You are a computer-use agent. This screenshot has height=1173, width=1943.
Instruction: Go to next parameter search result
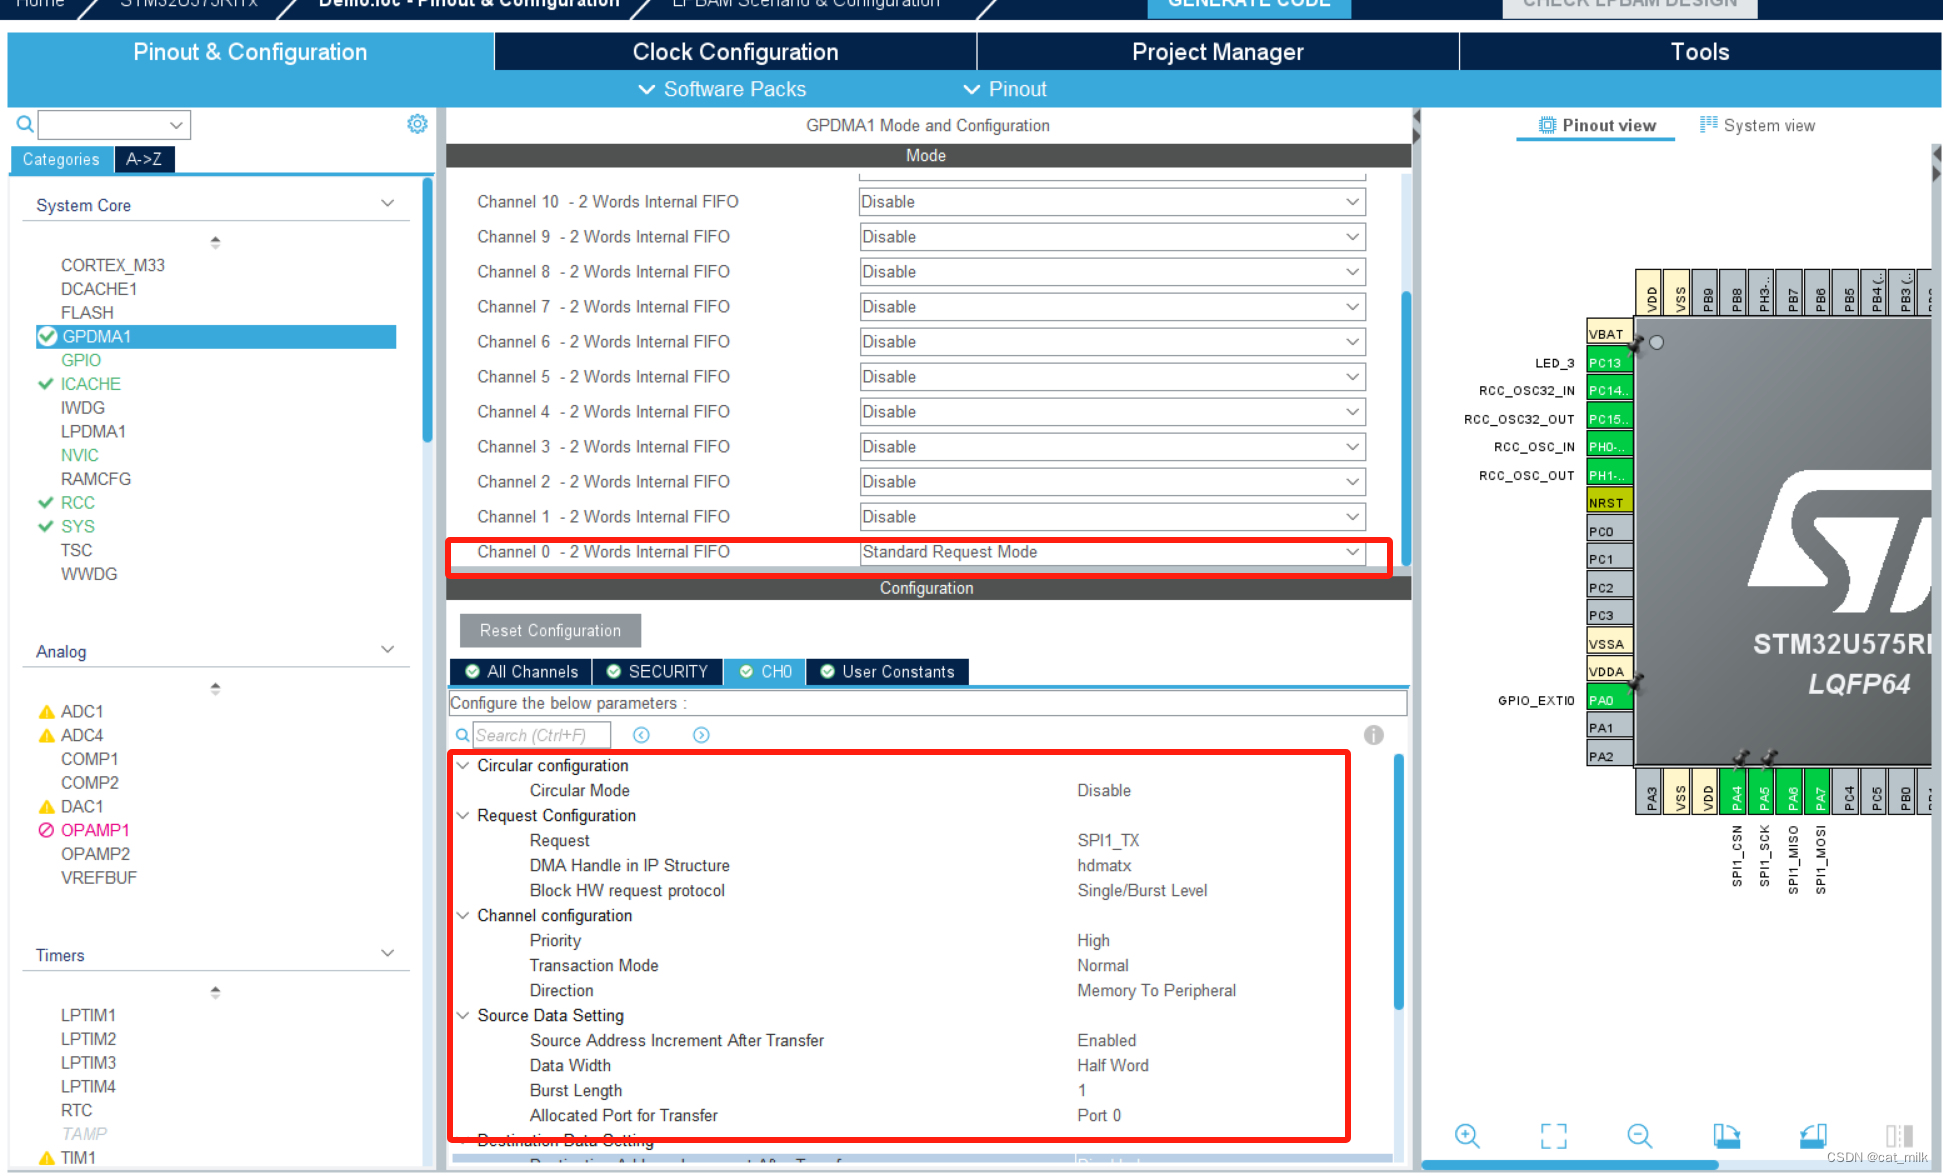point(701,735)
